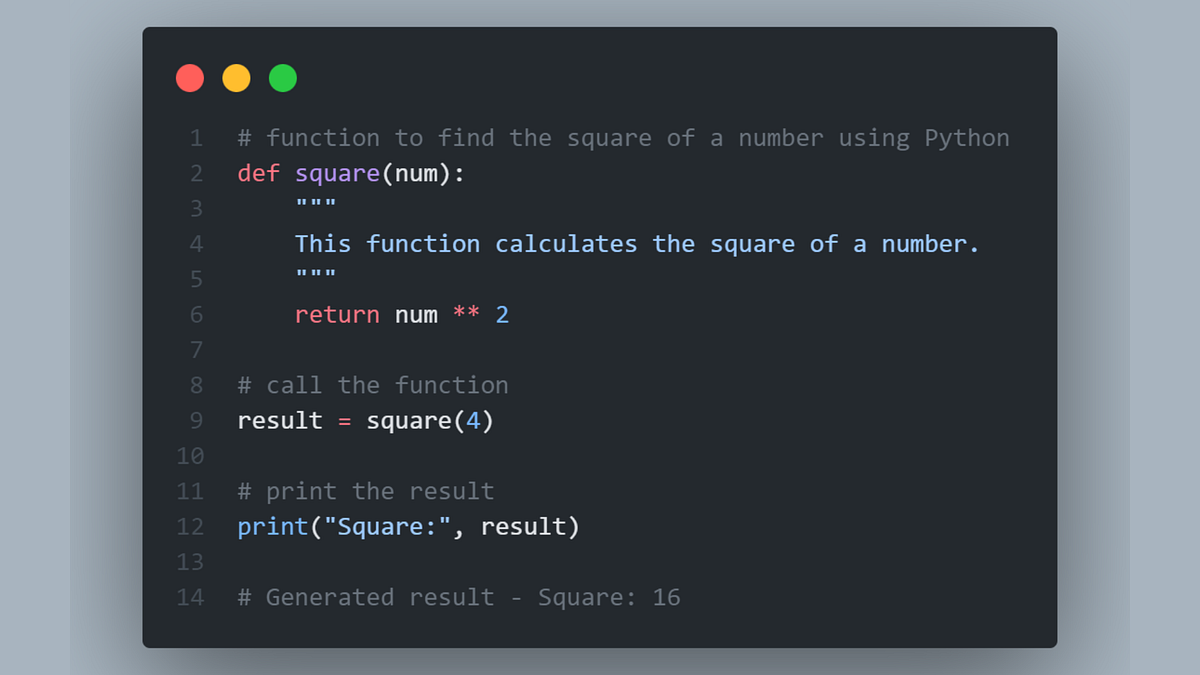Click the "def" keyword on line 2
Image resolution: width=1200 pixels, height=675 pixels.
point(259,173)
